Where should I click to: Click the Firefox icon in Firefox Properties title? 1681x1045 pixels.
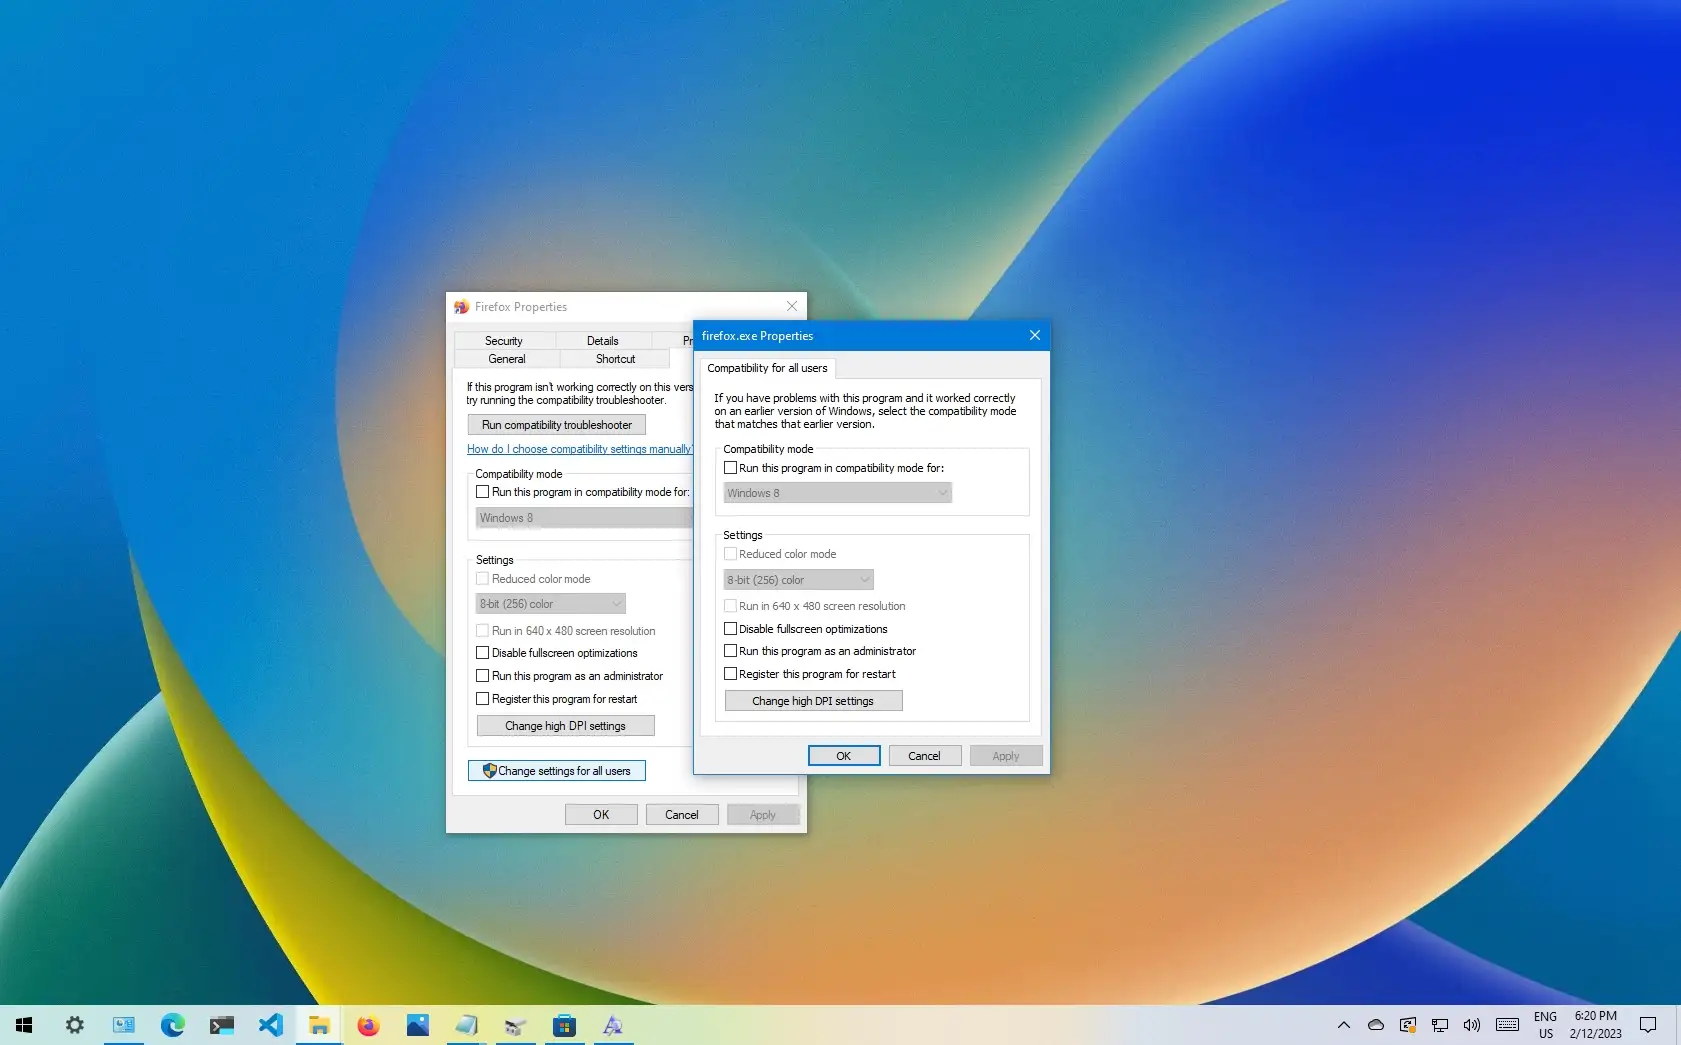[x=461, y=307]
